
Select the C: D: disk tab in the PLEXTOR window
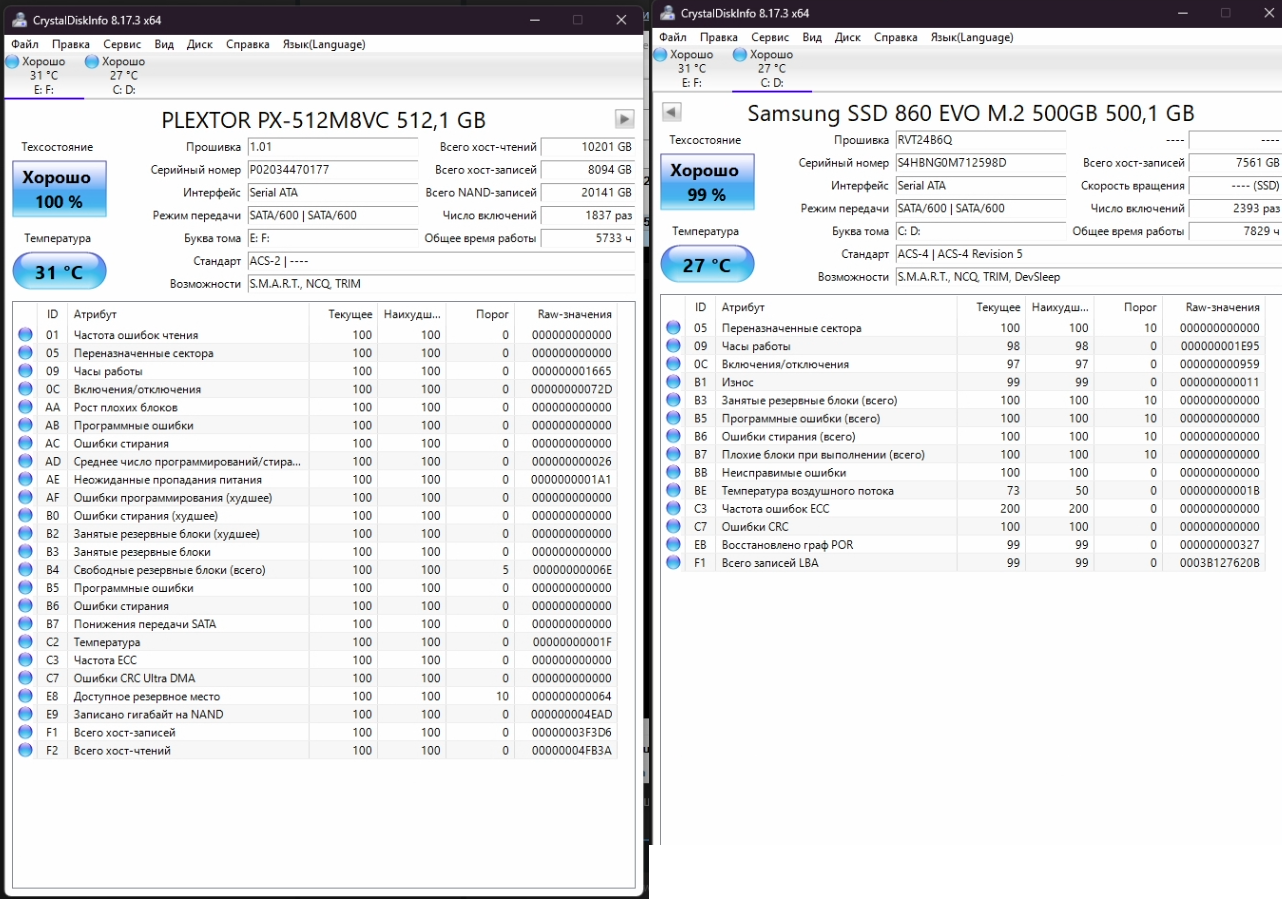click(x=124, y=75)
